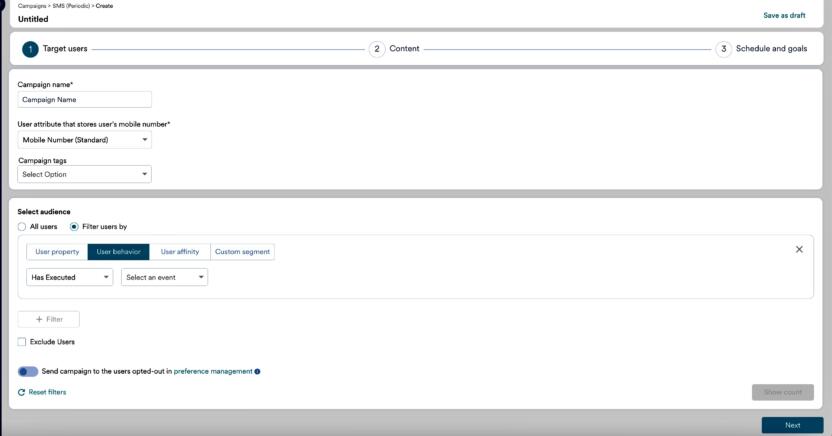Switch to the User affinity tab
The image size is (832, 436).
(180, 251)
